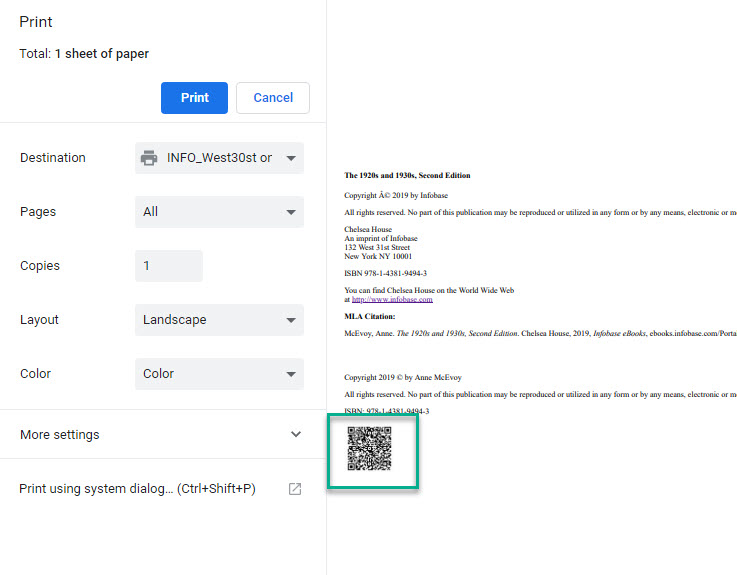737x575 pixels.
Task: Click the printer icon in Destination field
Action: (x=149, y=158)
